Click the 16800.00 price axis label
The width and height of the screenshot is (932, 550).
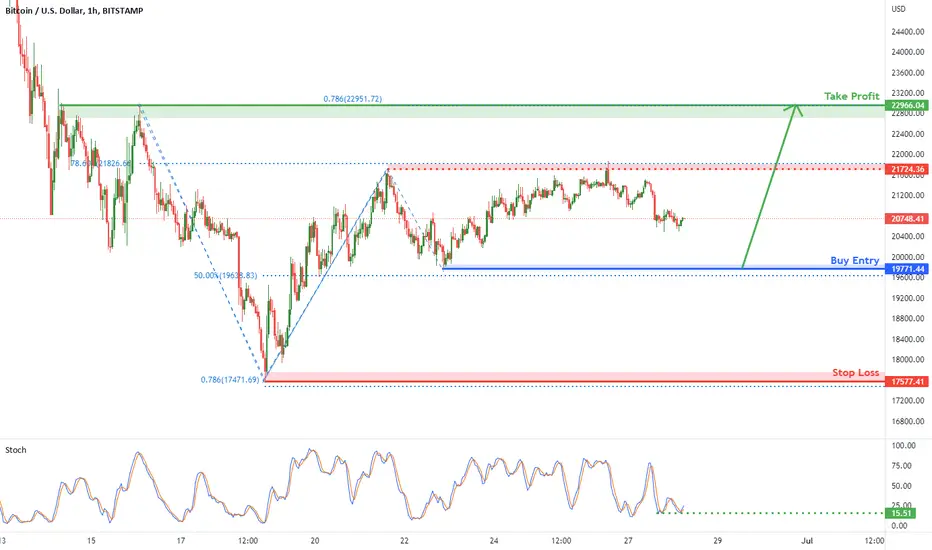(x=908, y=421)
